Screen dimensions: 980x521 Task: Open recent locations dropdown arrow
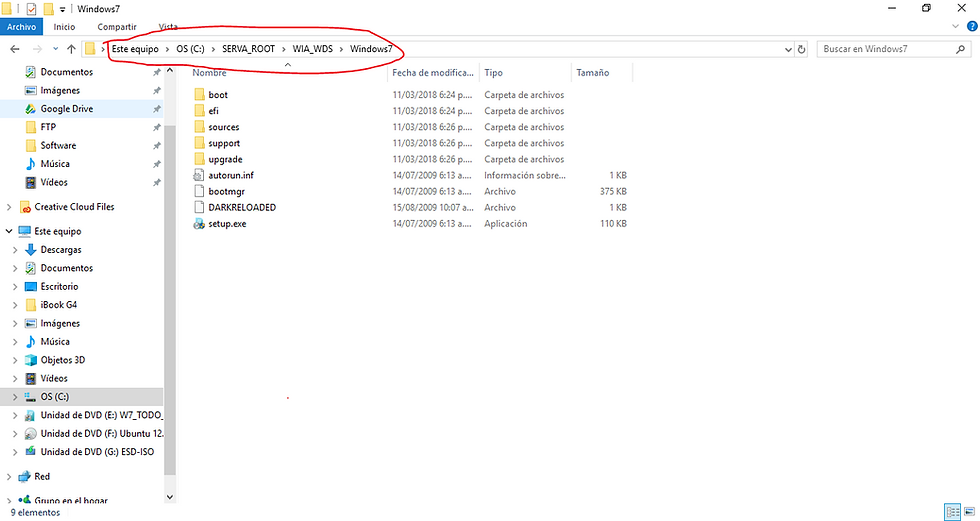(56, 49)
